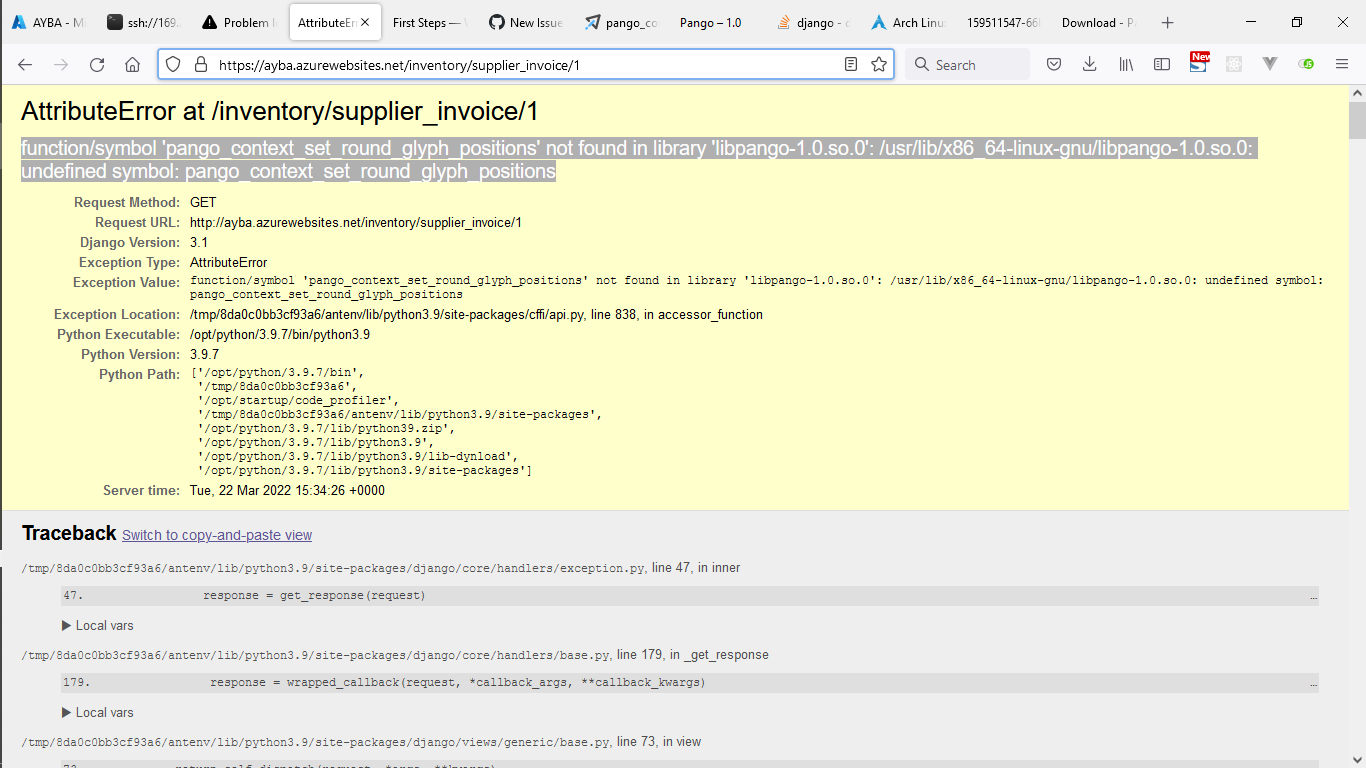Switch to the Pango – 1.0 tab
The height and width of the screenshot is (768, 1366).
click(x=710, y=20)
